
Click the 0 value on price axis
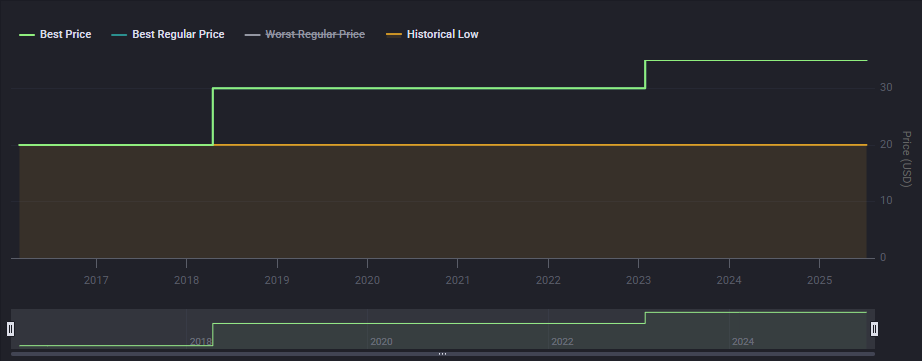coord(883,258)
